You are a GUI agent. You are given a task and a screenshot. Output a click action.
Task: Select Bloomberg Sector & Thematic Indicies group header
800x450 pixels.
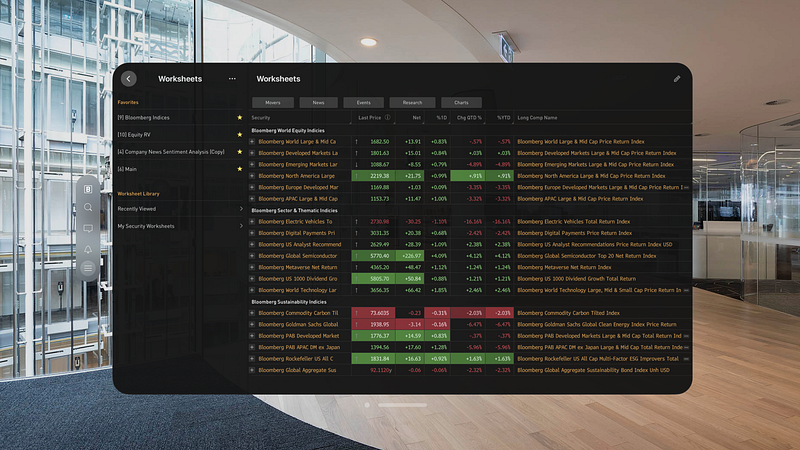pos(294,210)
